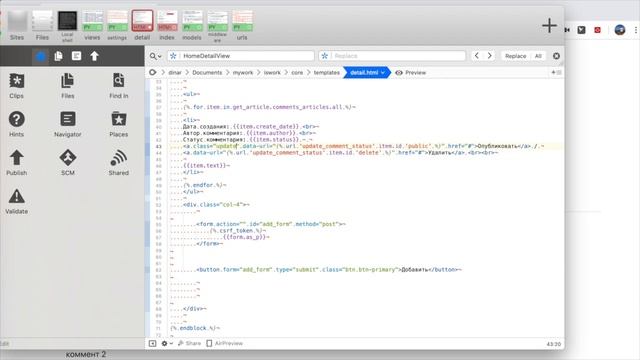Toggle AirPreview in the status bar

click(x=224, y=344)
